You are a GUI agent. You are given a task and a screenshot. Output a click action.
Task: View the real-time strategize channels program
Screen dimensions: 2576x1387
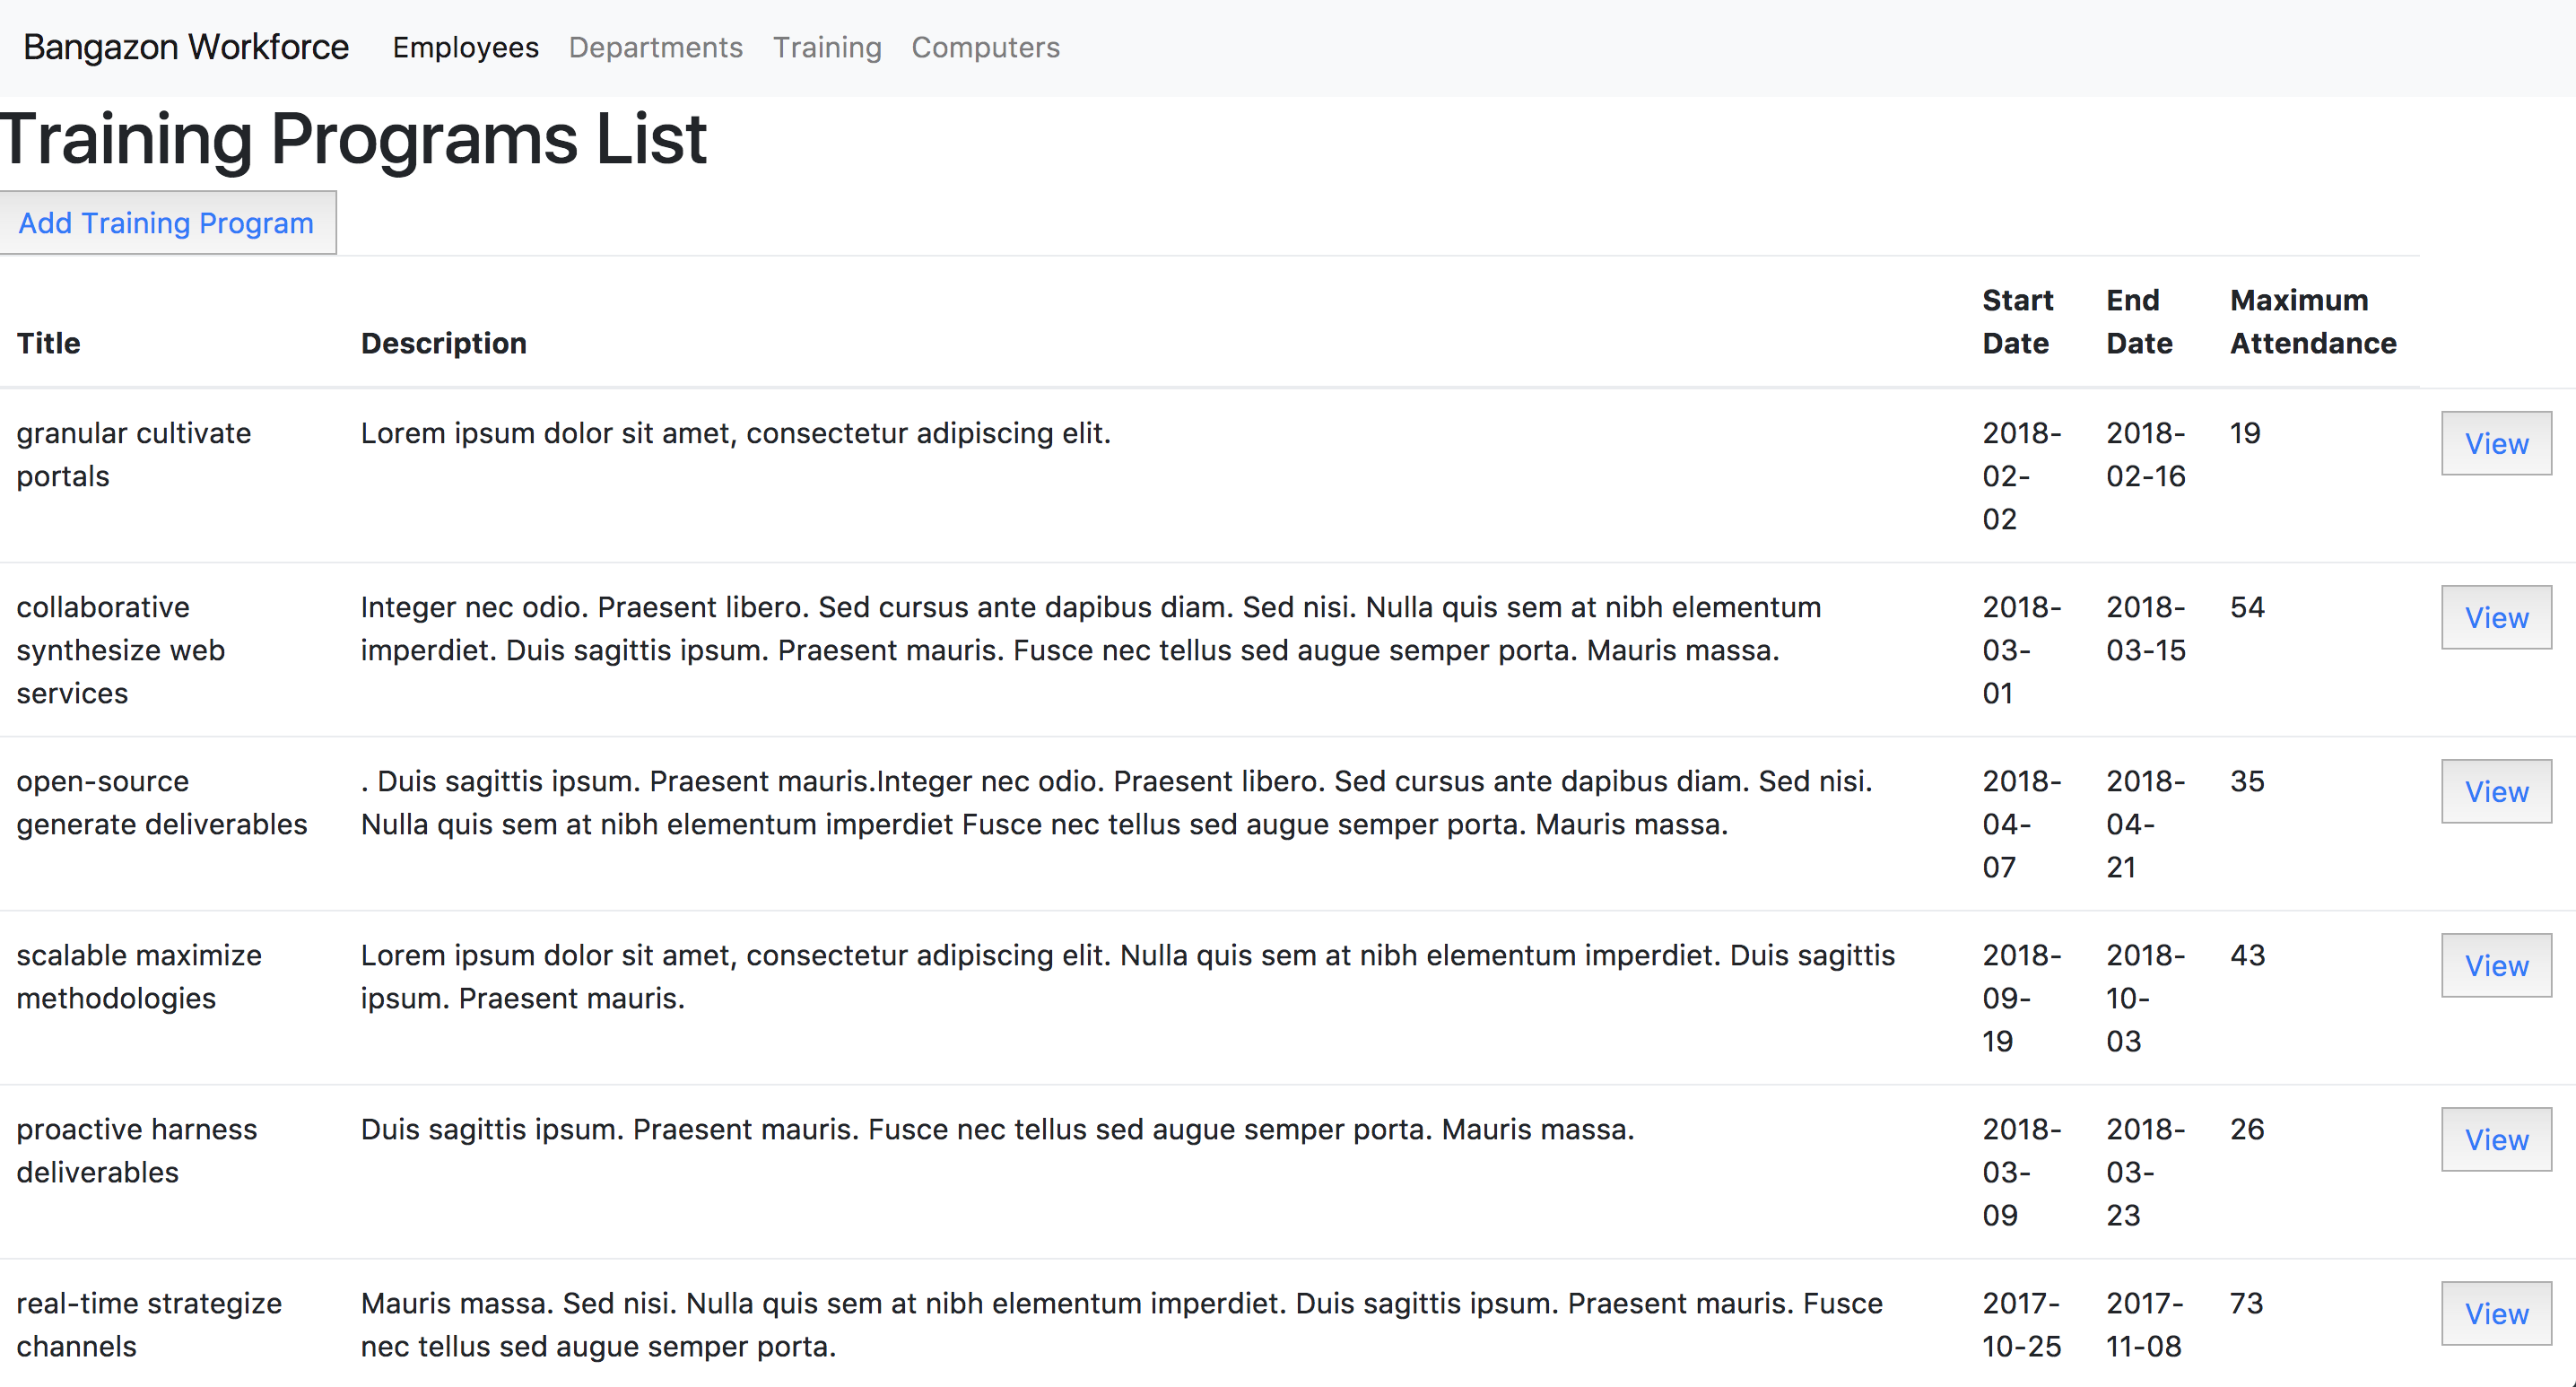(2496, 1313)
